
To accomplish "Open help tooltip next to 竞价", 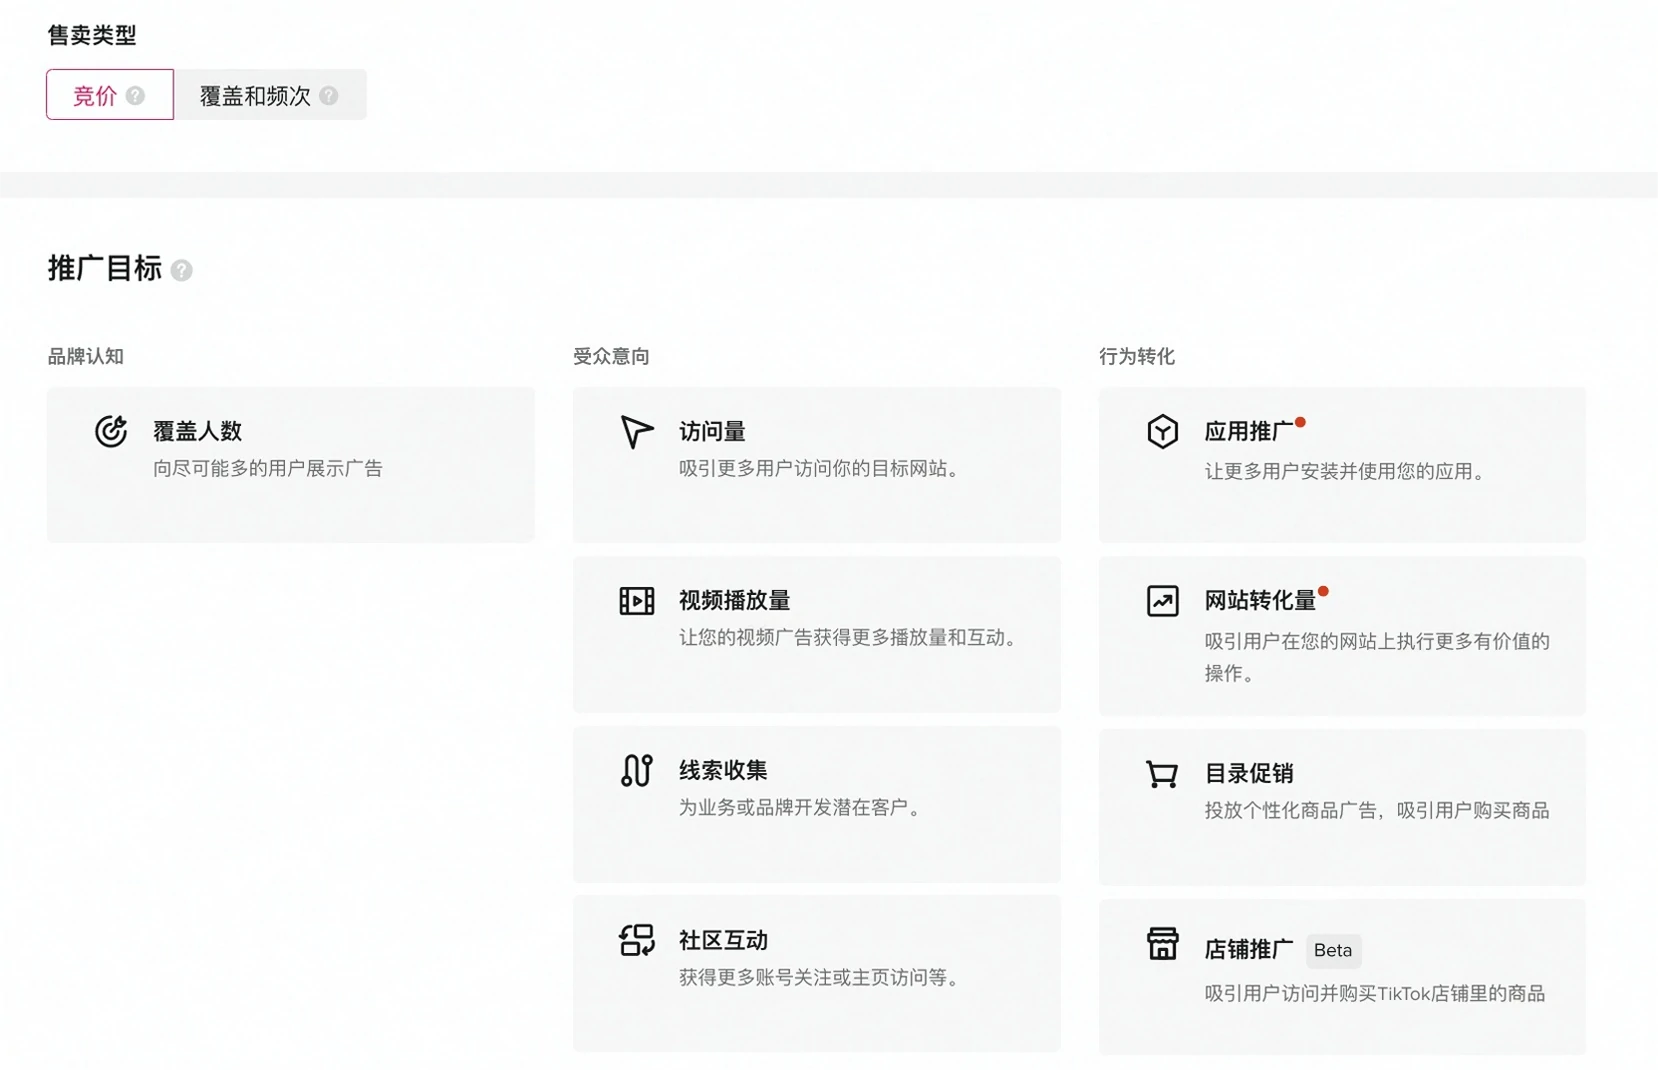I will tap(136, 96).
